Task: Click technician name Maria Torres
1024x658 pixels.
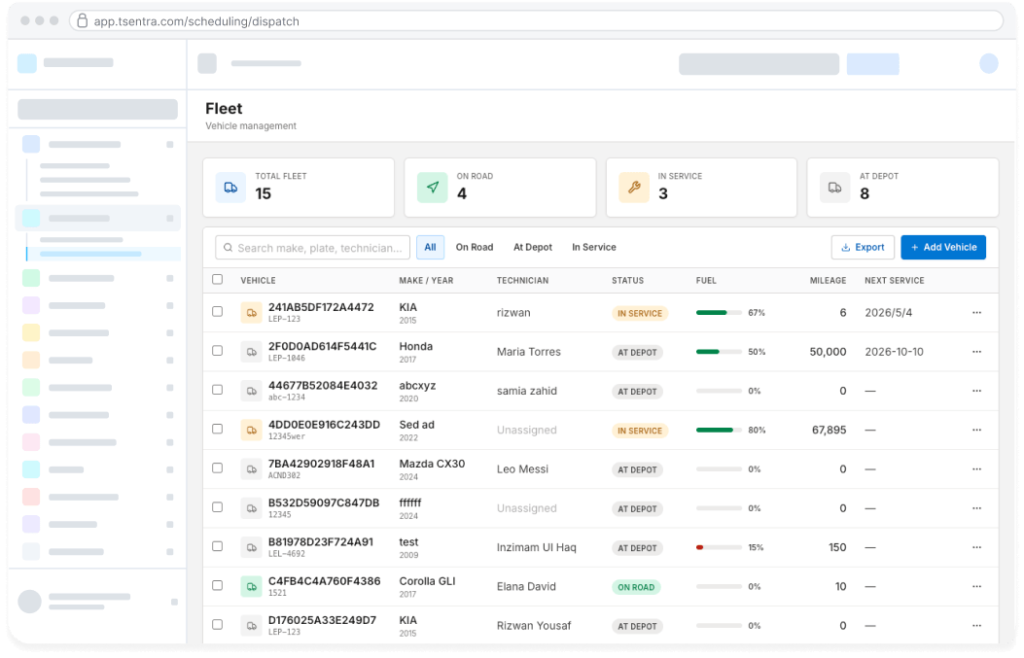Action: click(x=528, y=352)
